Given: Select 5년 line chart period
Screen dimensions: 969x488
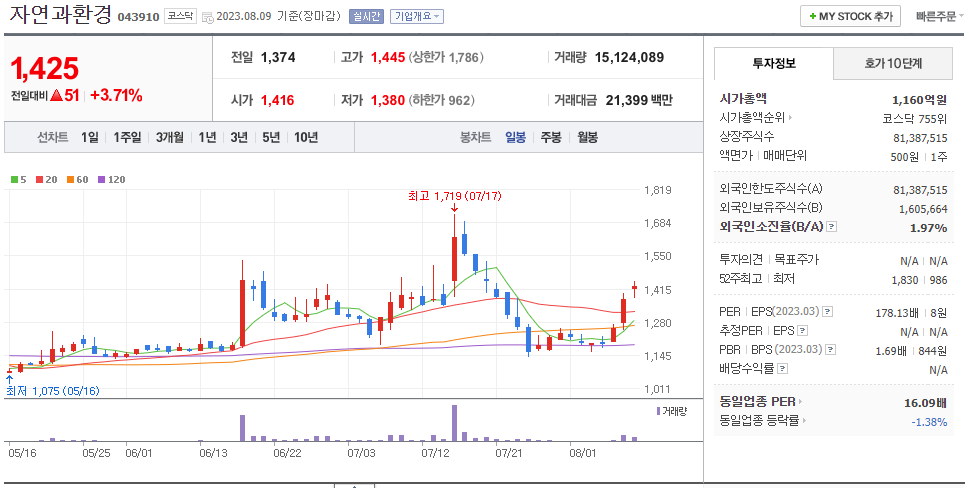Looking at the screenshot, I should tap(271, 137).
